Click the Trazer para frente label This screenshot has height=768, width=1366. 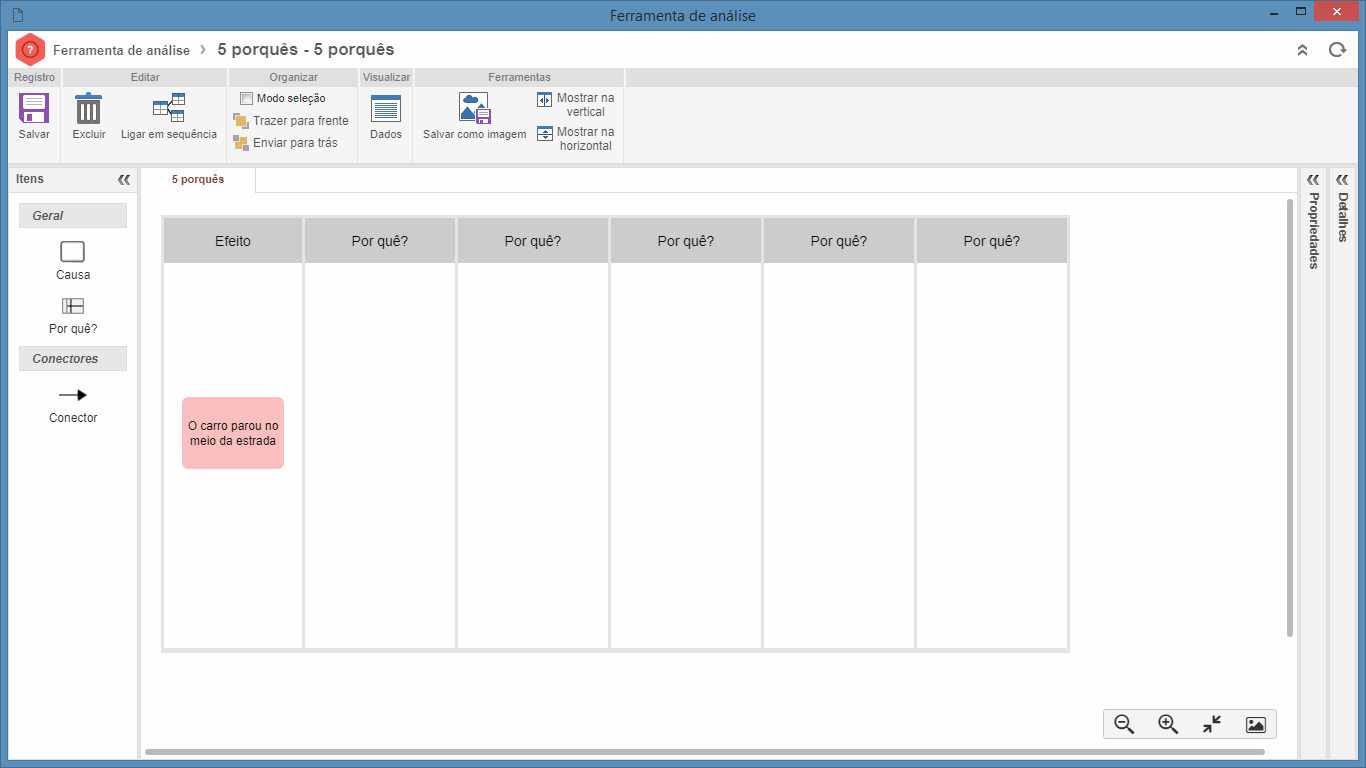coord(301,121)
